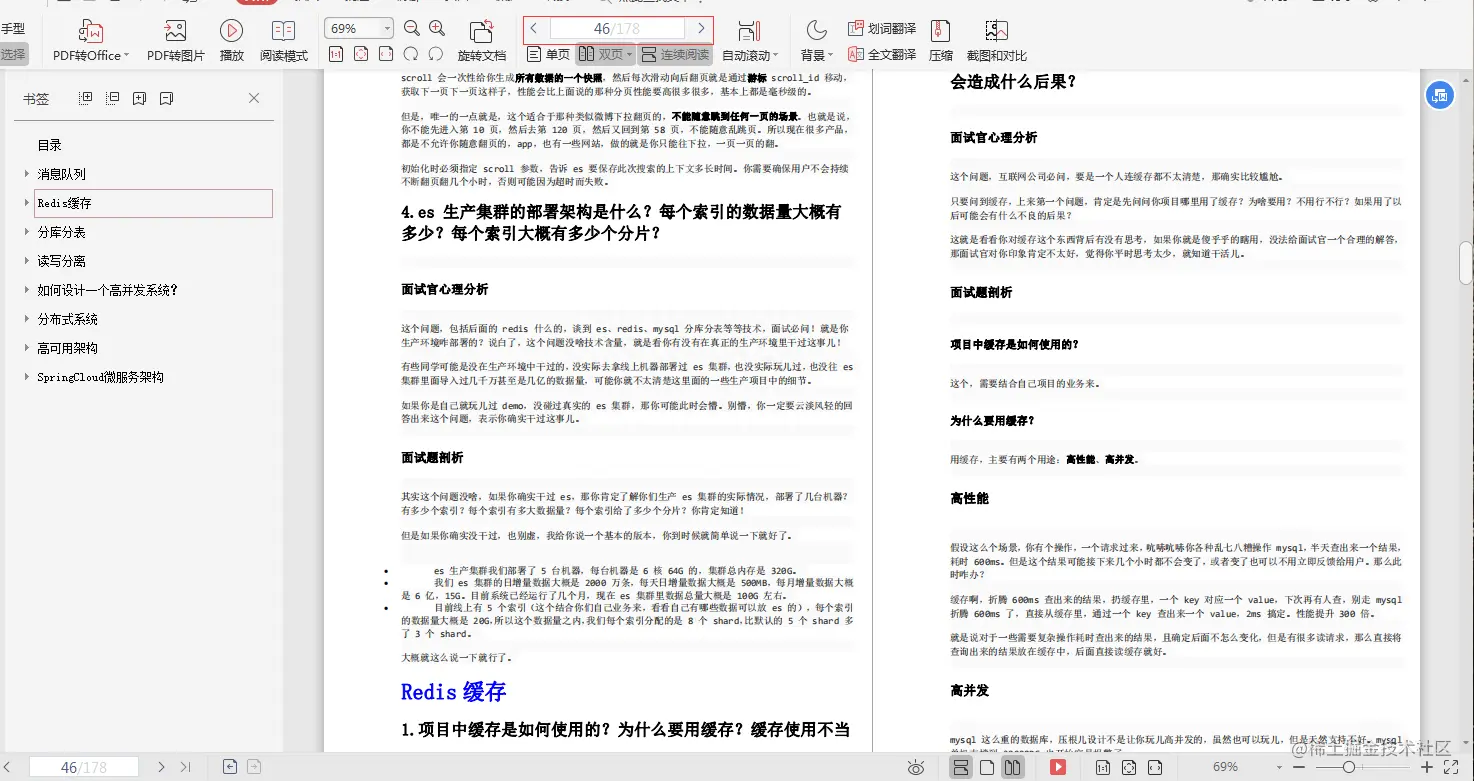The image size is (1474, 781).
Task: Go to next page in bottom bar
Action: point(161,767)
